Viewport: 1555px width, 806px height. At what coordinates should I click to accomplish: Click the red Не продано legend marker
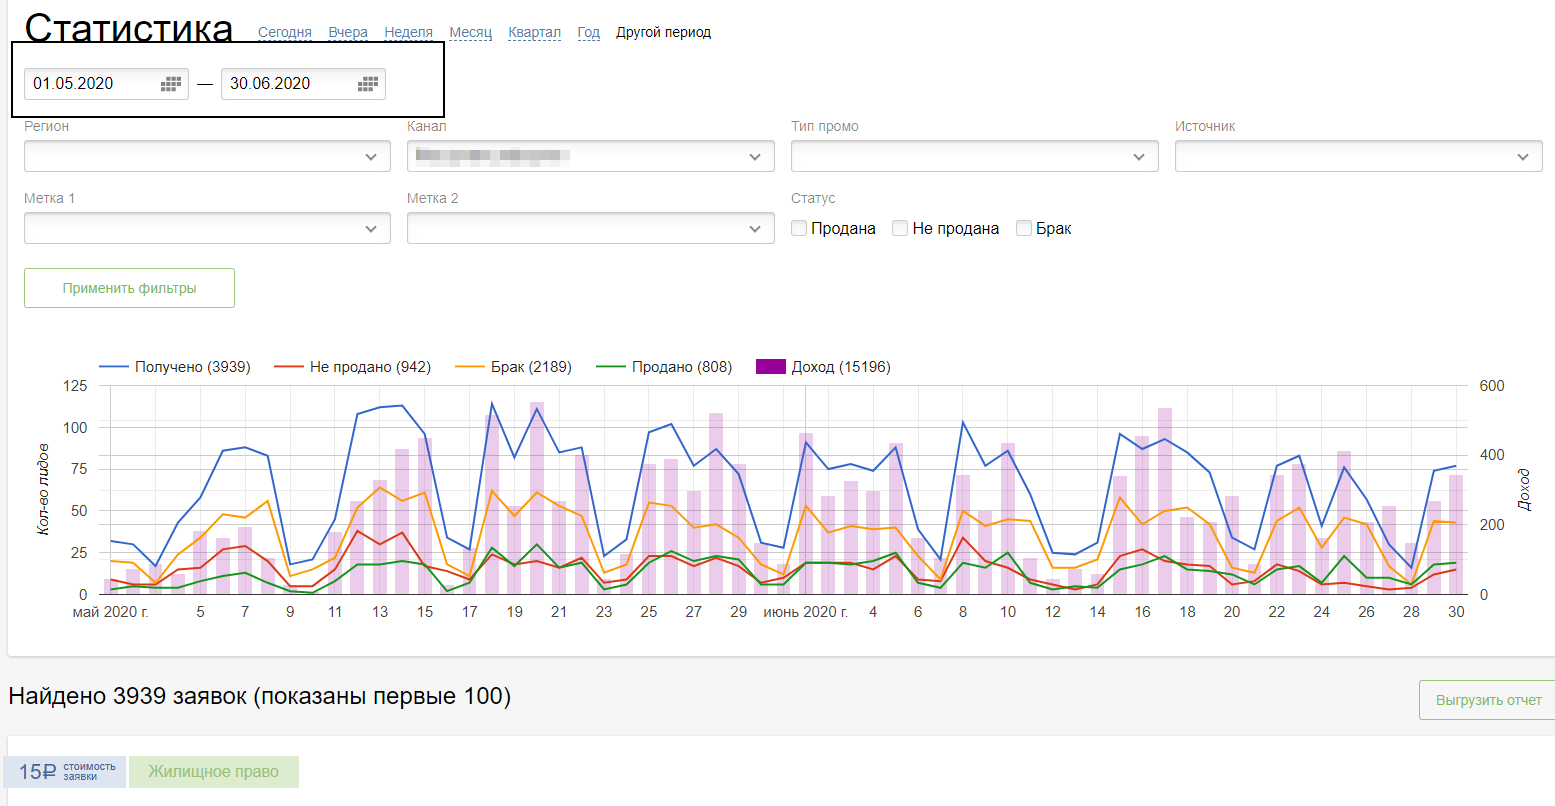tap(289, 367)
